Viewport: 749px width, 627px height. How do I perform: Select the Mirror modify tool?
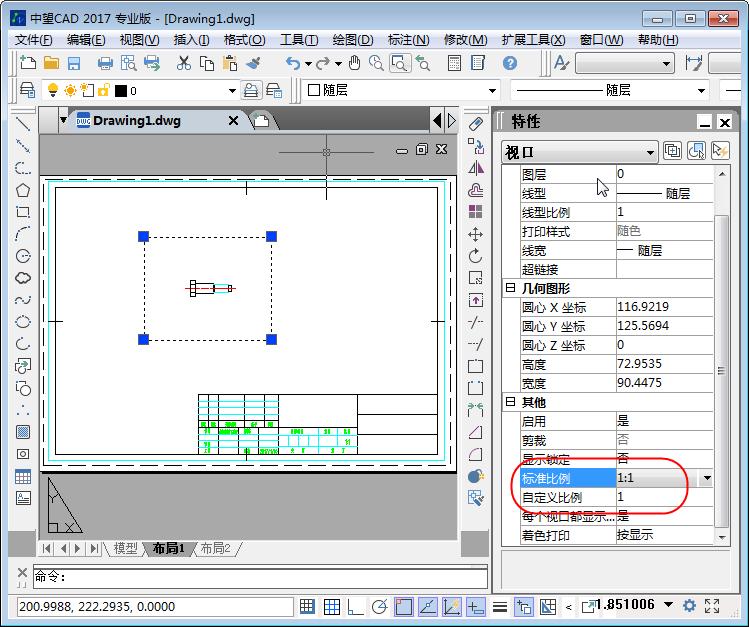(475, 168)
